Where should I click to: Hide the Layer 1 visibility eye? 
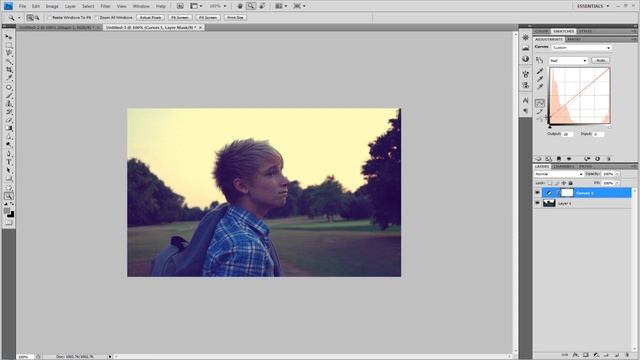tap(537, 203)
